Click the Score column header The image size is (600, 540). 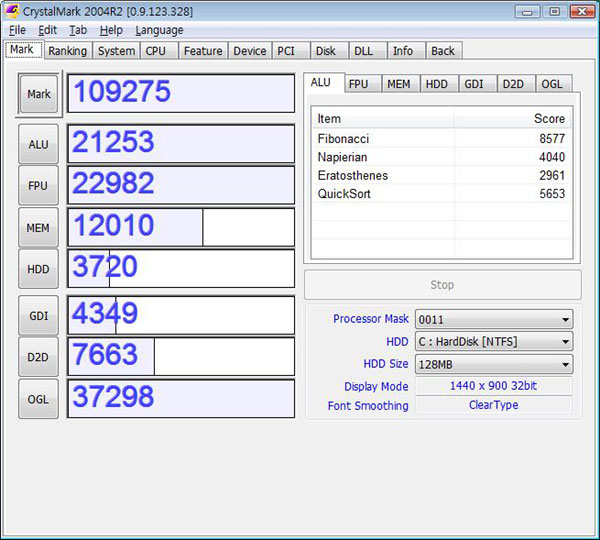[513, 118]
